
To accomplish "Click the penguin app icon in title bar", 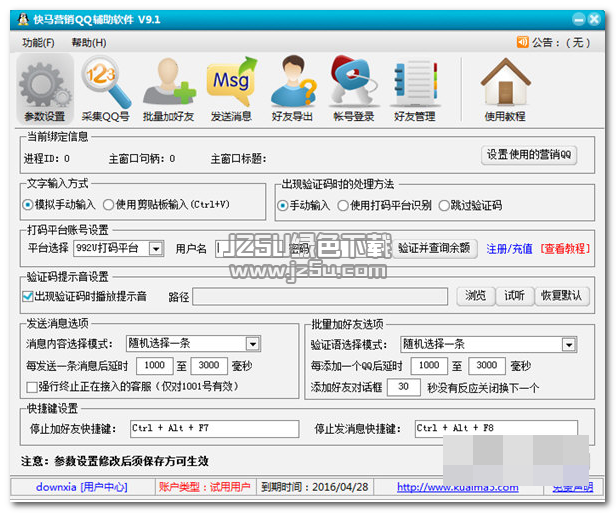I will click(23, 19).
